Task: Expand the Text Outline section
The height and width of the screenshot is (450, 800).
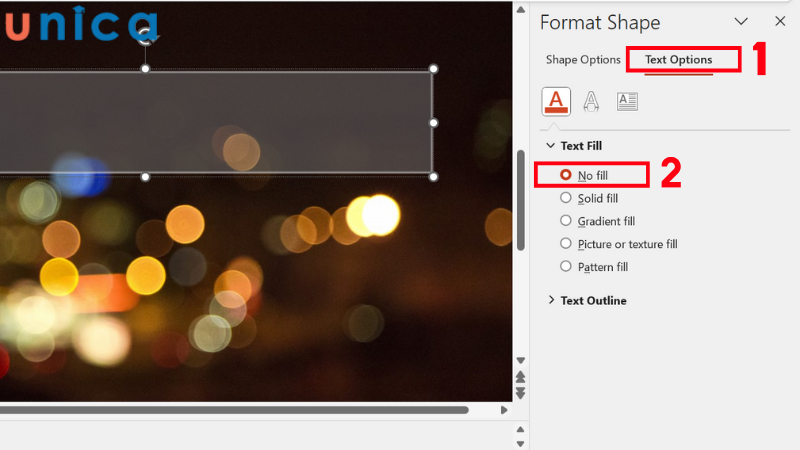Action: 550,300
